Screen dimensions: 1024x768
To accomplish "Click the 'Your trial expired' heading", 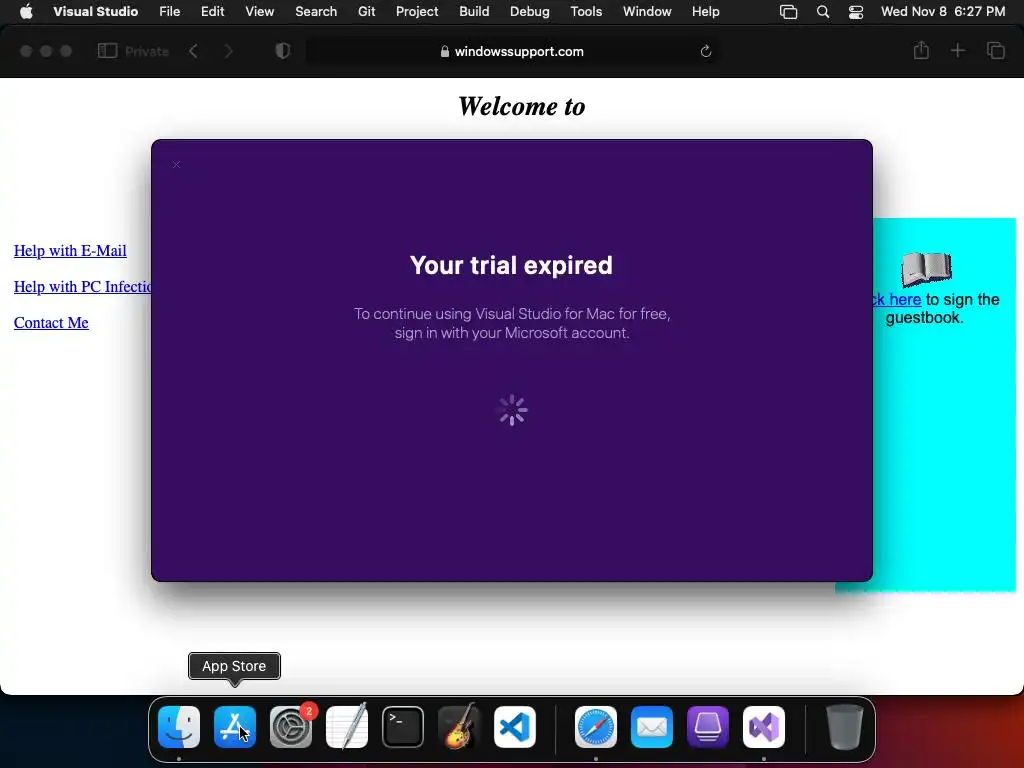I will pos(511,265).
